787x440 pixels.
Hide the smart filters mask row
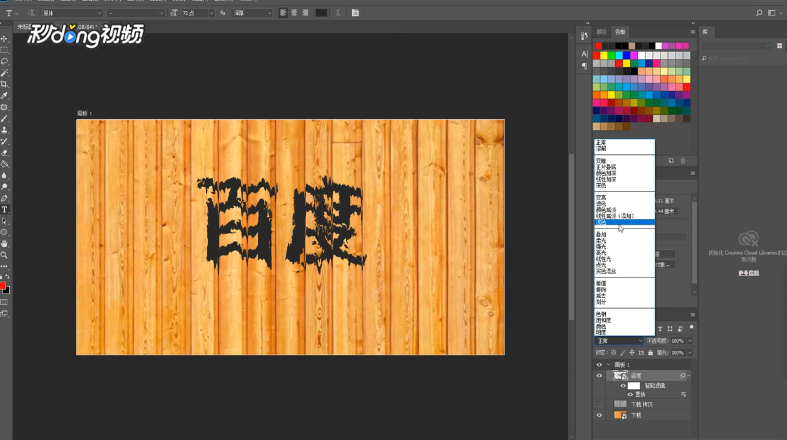pos(623,386)
